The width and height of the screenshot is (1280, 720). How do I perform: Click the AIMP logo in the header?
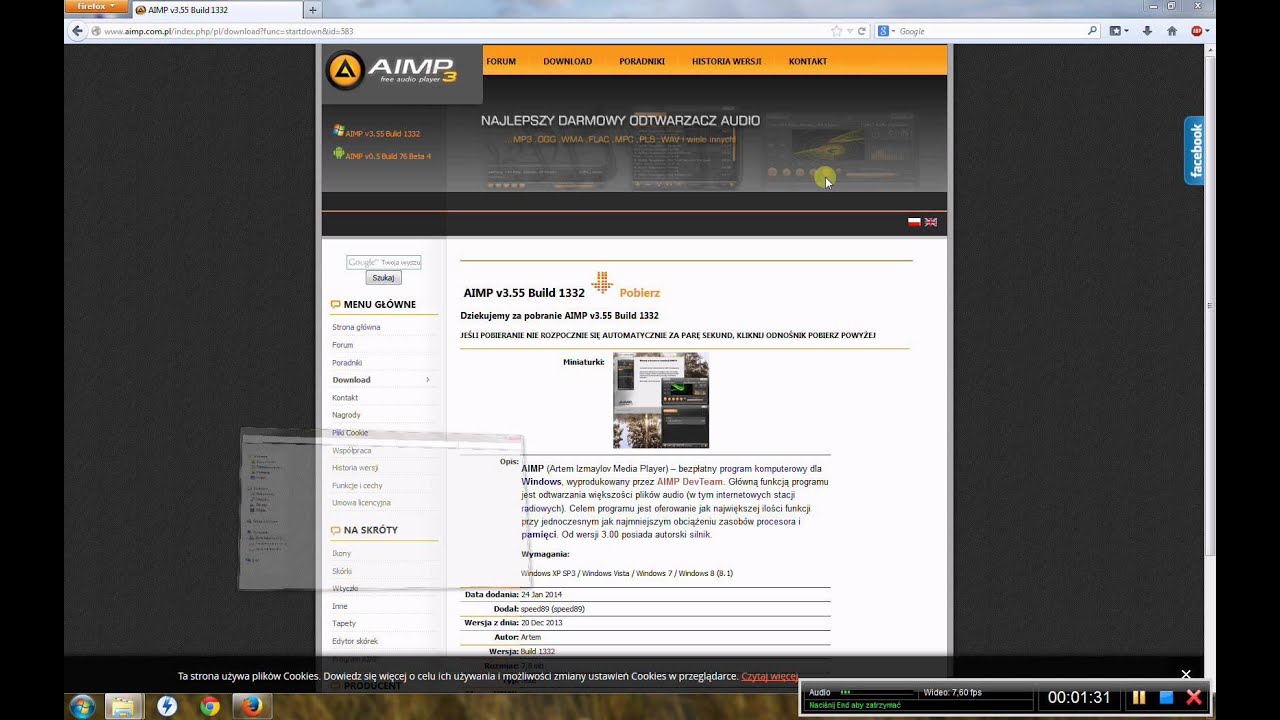pyautogui.click(x=392, y=70)
